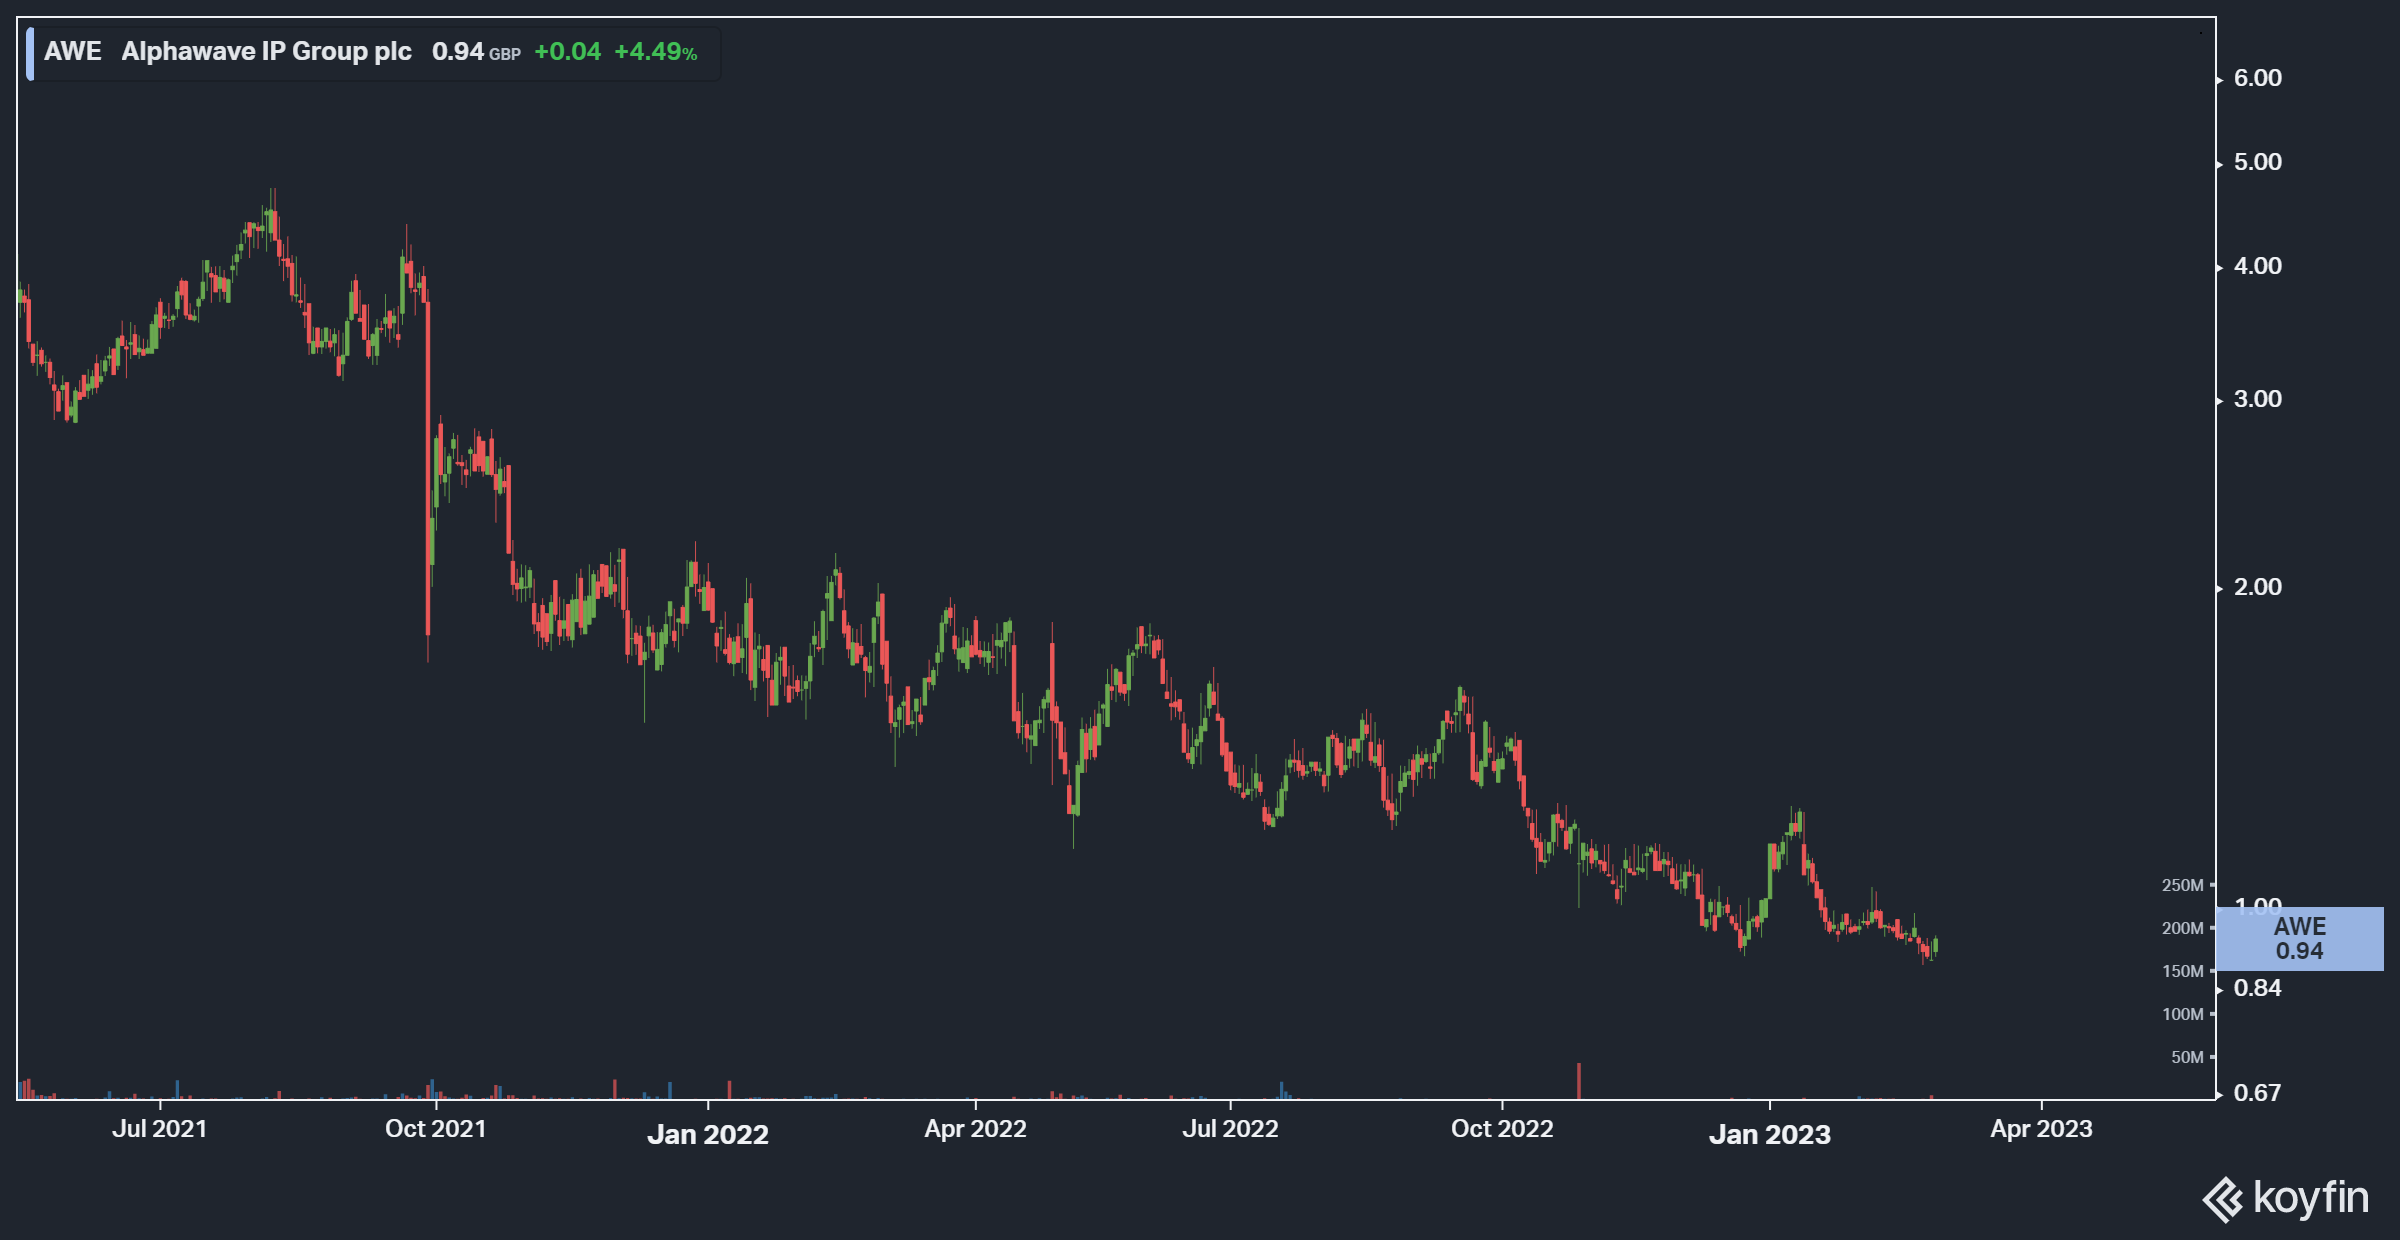This screenshot has height=1240, width=2400.
Task: Click the blue AWE series color bar
Action: tap(30, 53)
